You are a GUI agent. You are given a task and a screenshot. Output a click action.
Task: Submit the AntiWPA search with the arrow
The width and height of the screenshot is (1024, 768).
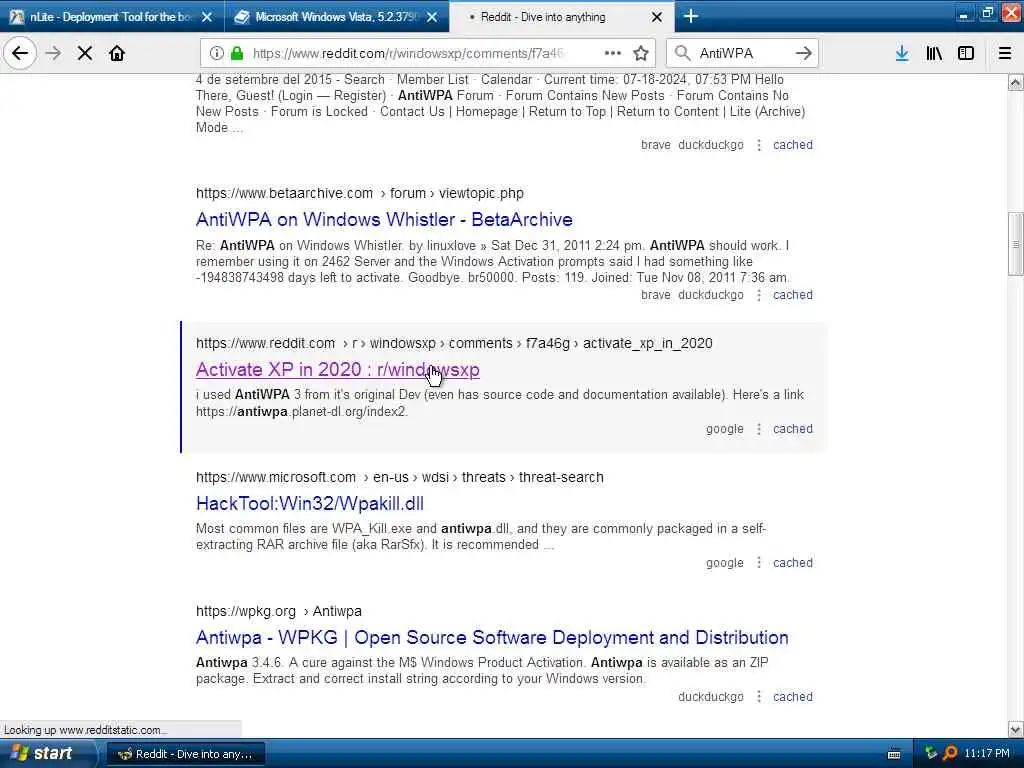pos(804,53)
